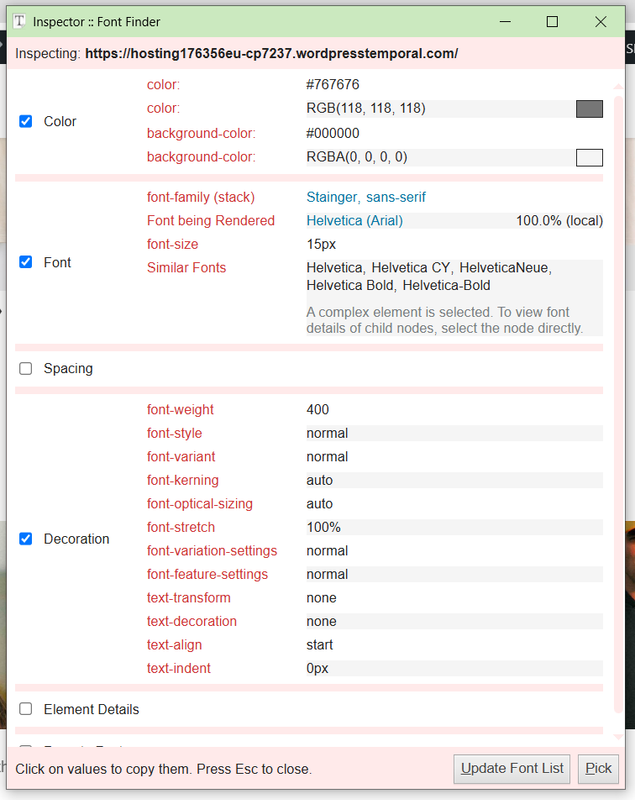Copy the #767676 color hex value

pos(333,84)
